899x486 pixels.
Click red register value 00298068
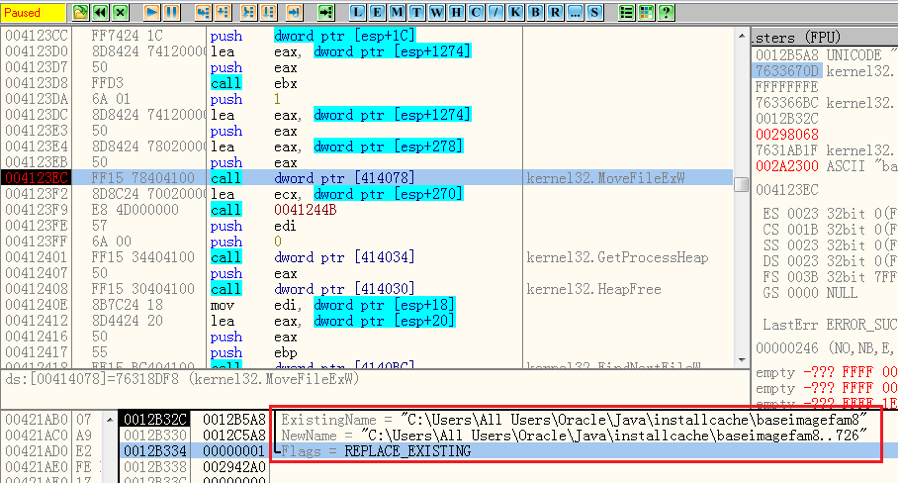(787, 135)
